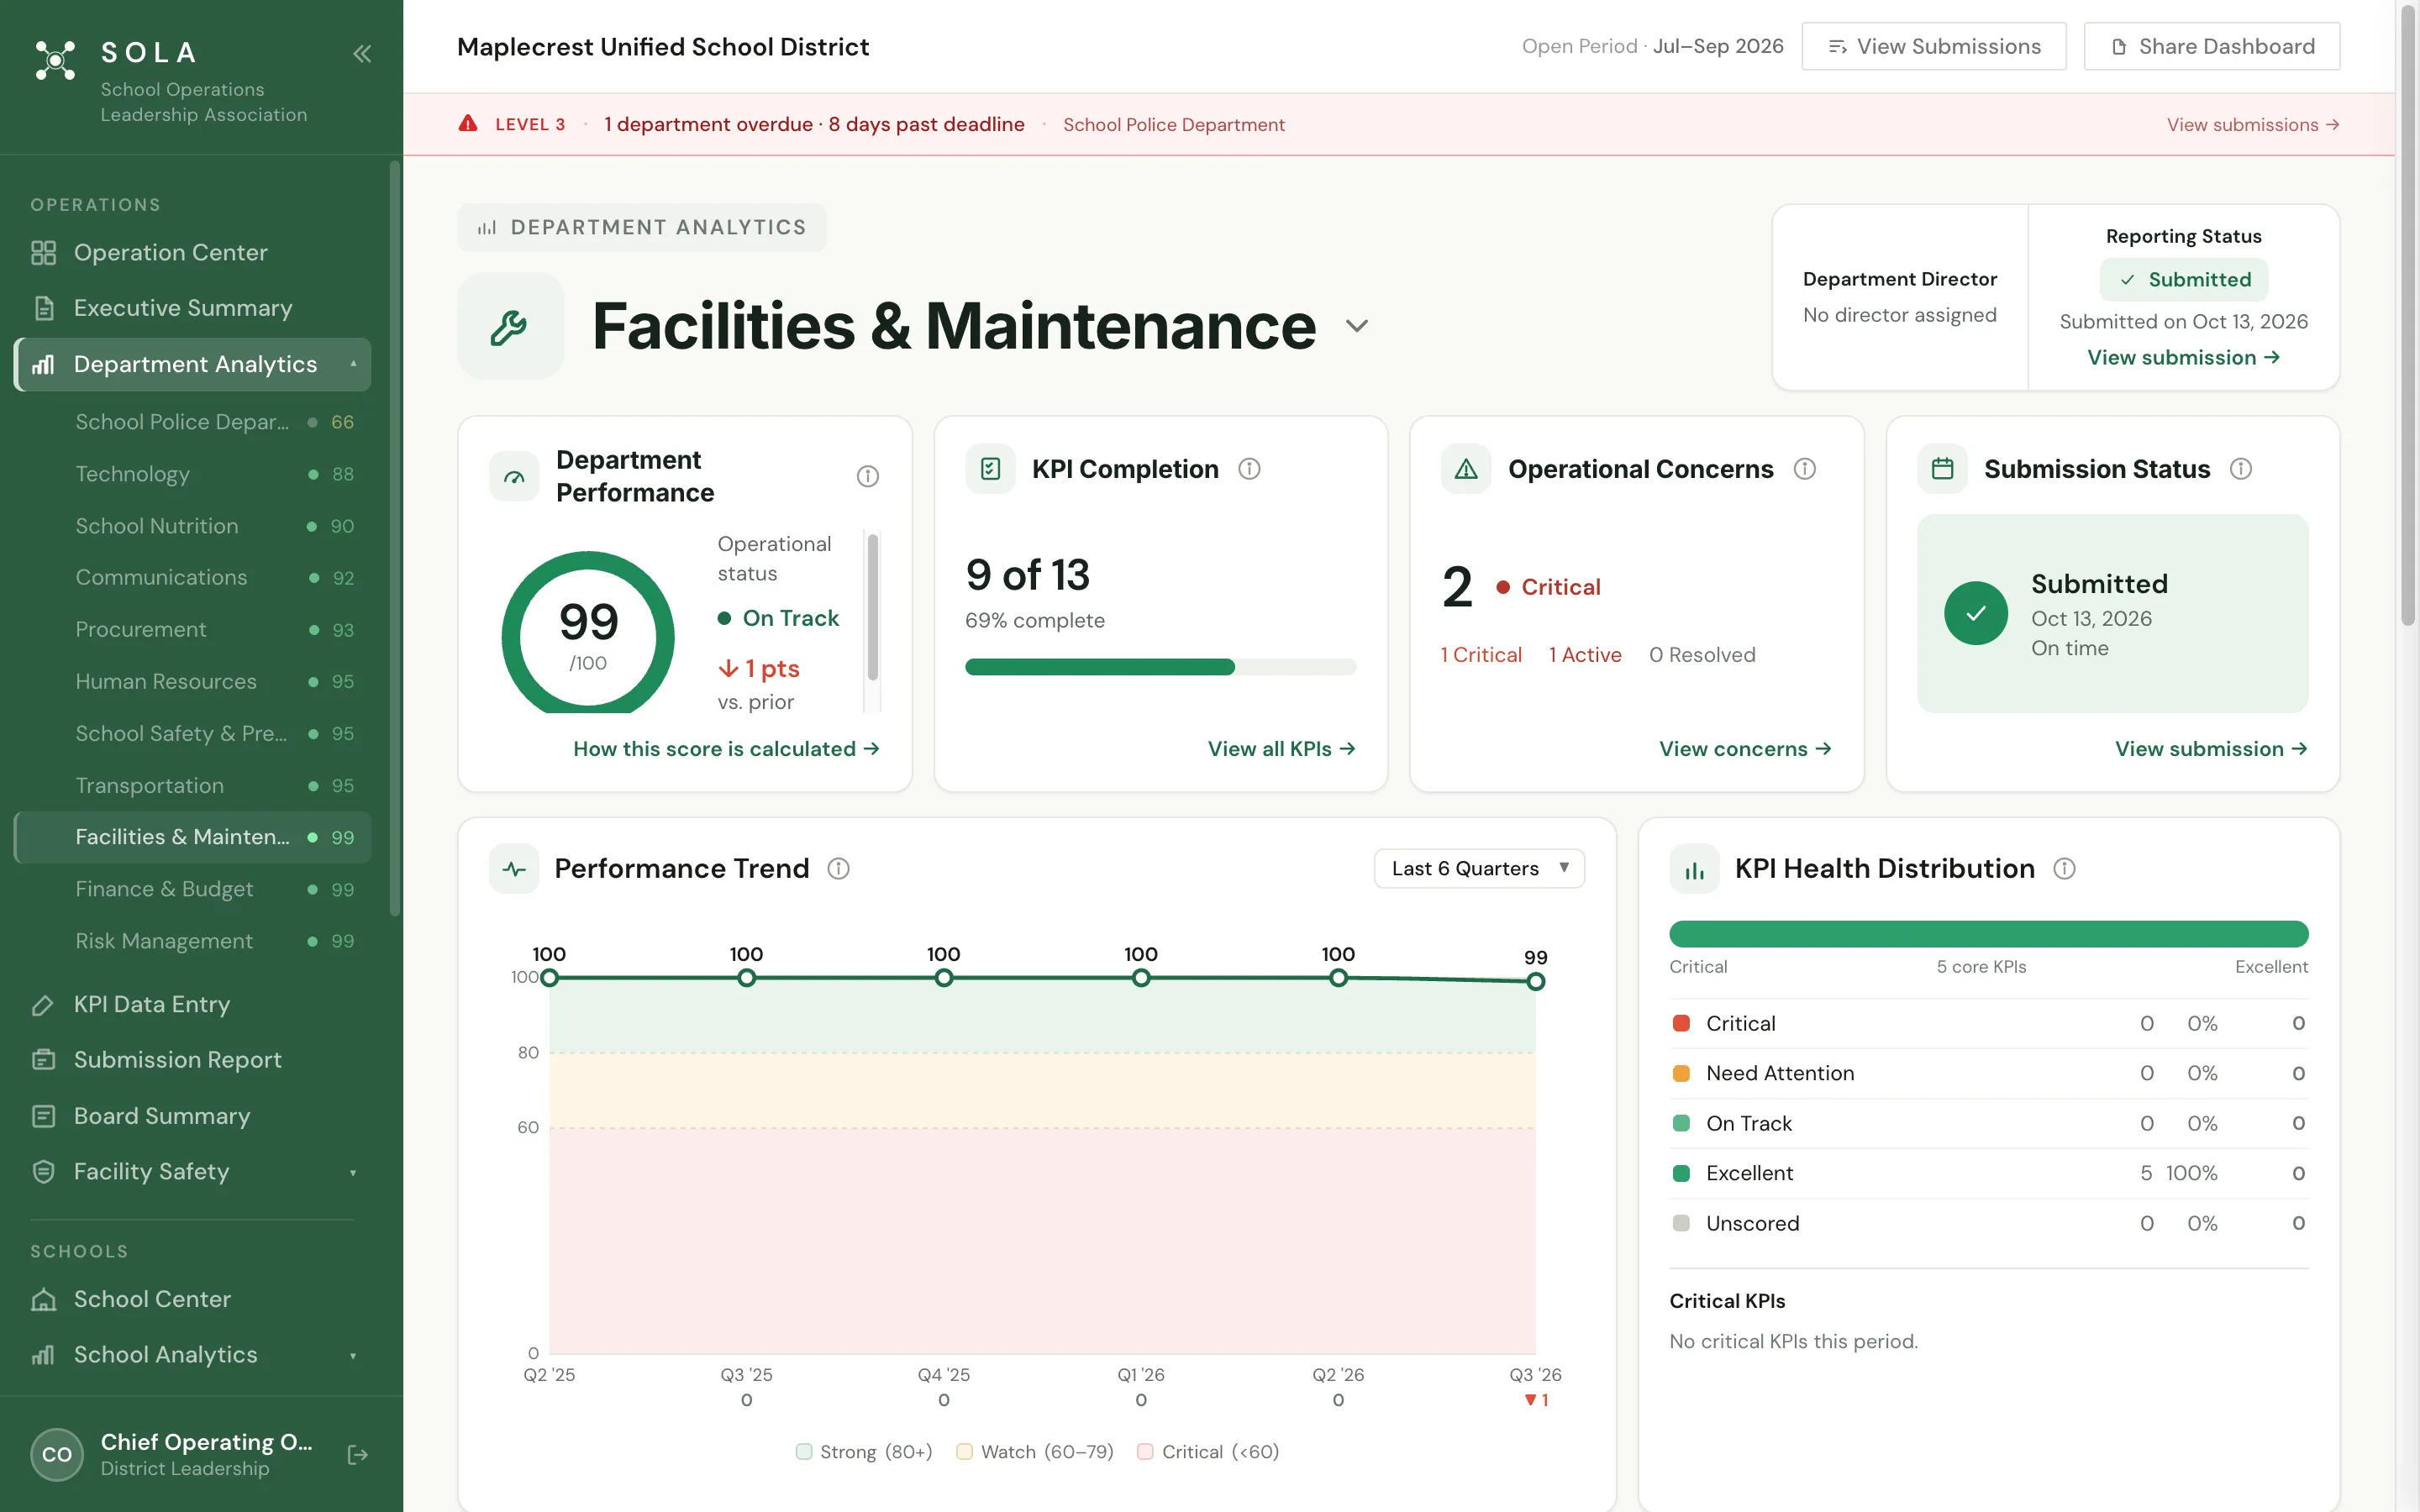
Task: Open info tooltip for Submission Status
Action: tap(2241, 469)
